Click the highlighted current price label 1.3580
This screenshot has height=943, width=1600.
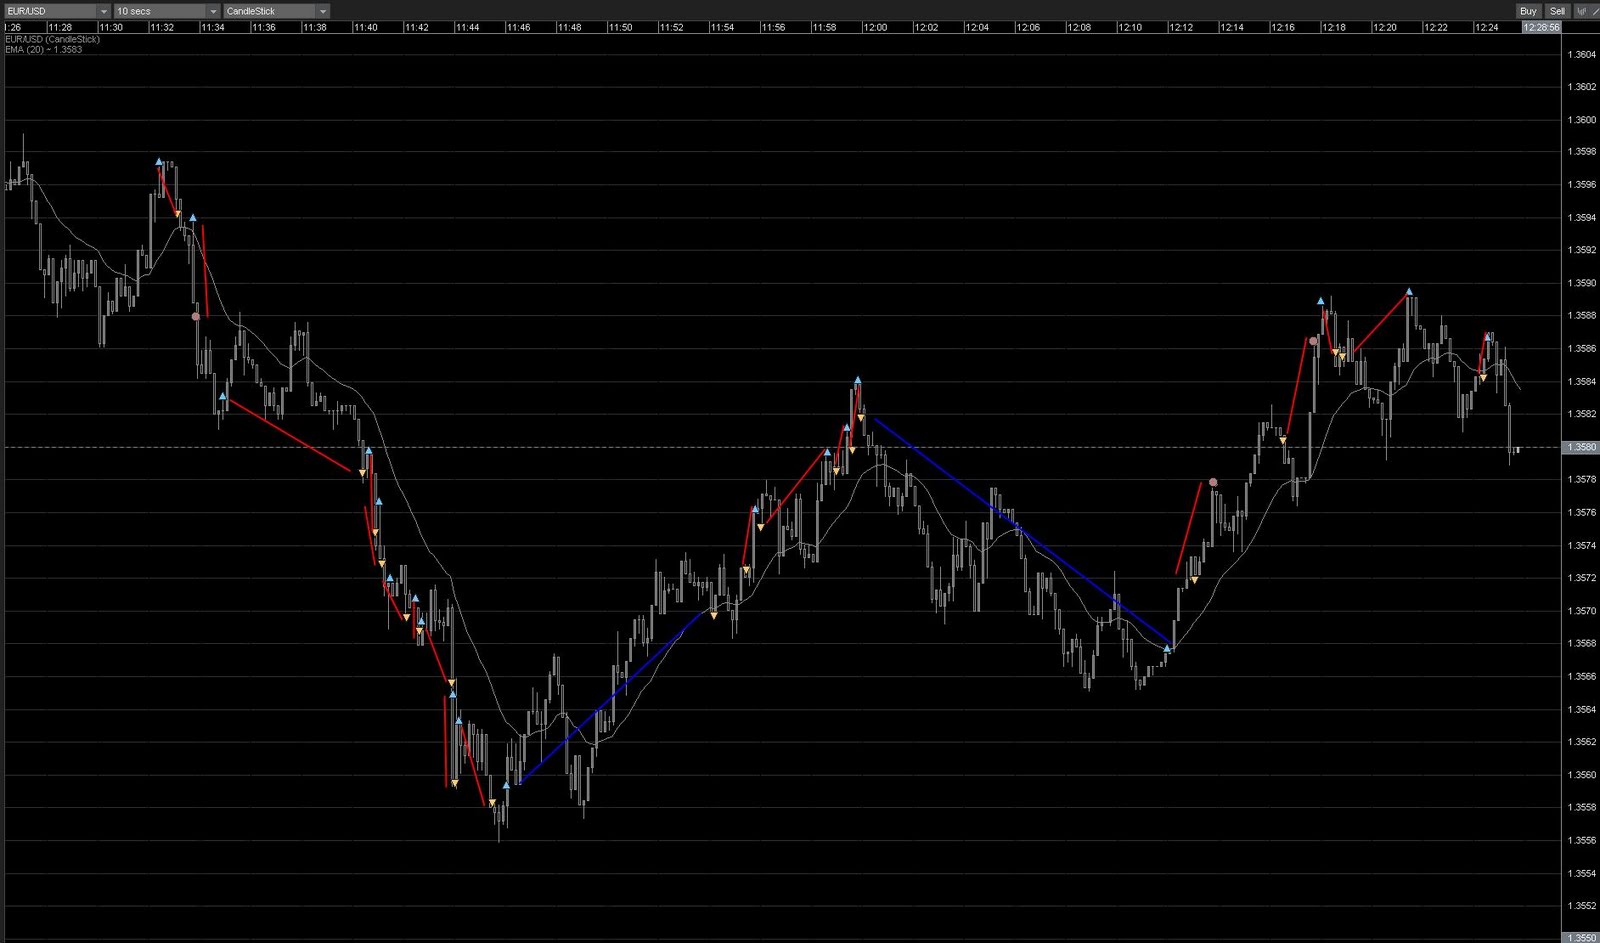(x=1581, y=447)
